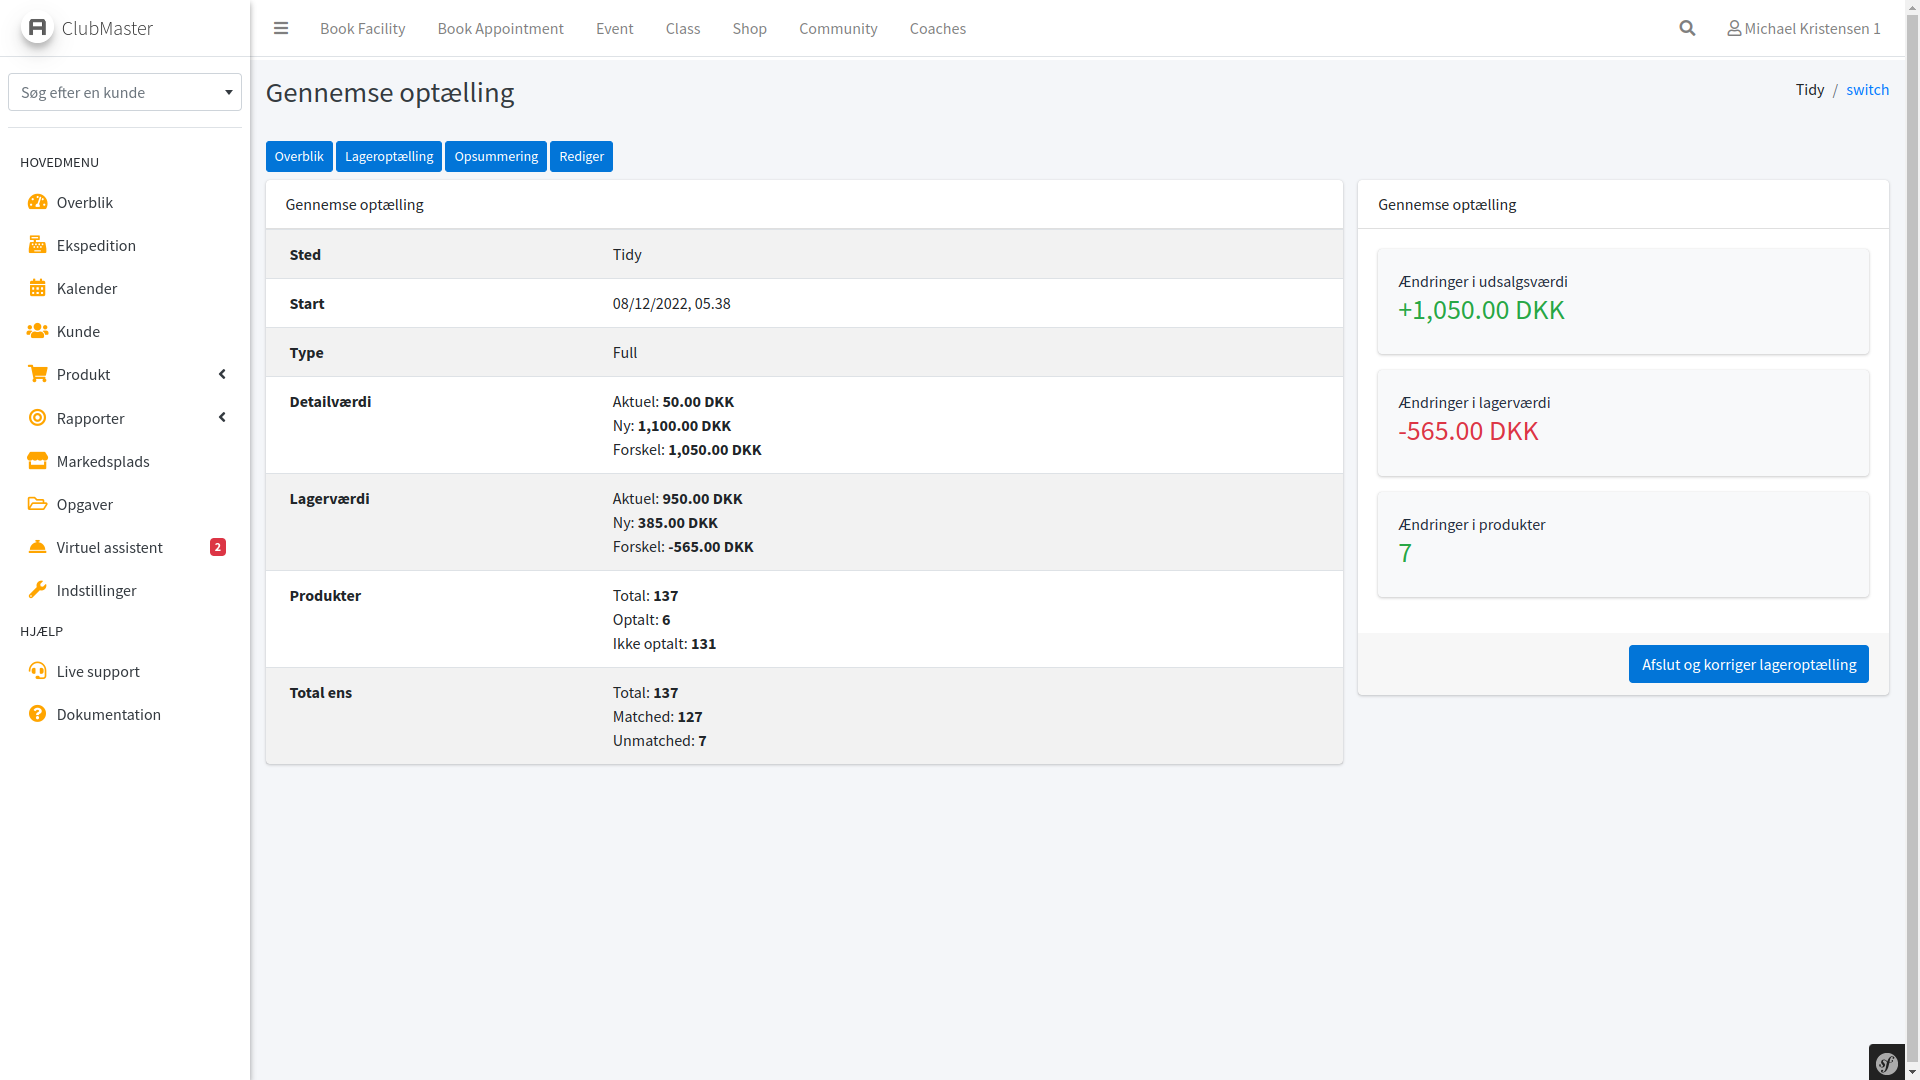Screen dimensions: 1920x1080
Task: Click the hamburger menu icon
Action: click(x=281, y=28)
